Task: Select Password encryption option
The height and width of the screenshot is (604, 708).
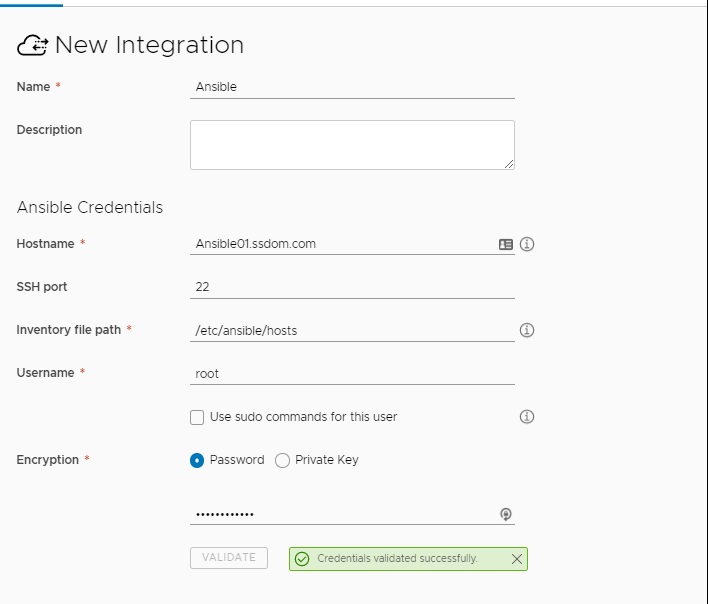Action: click(197, 460)
